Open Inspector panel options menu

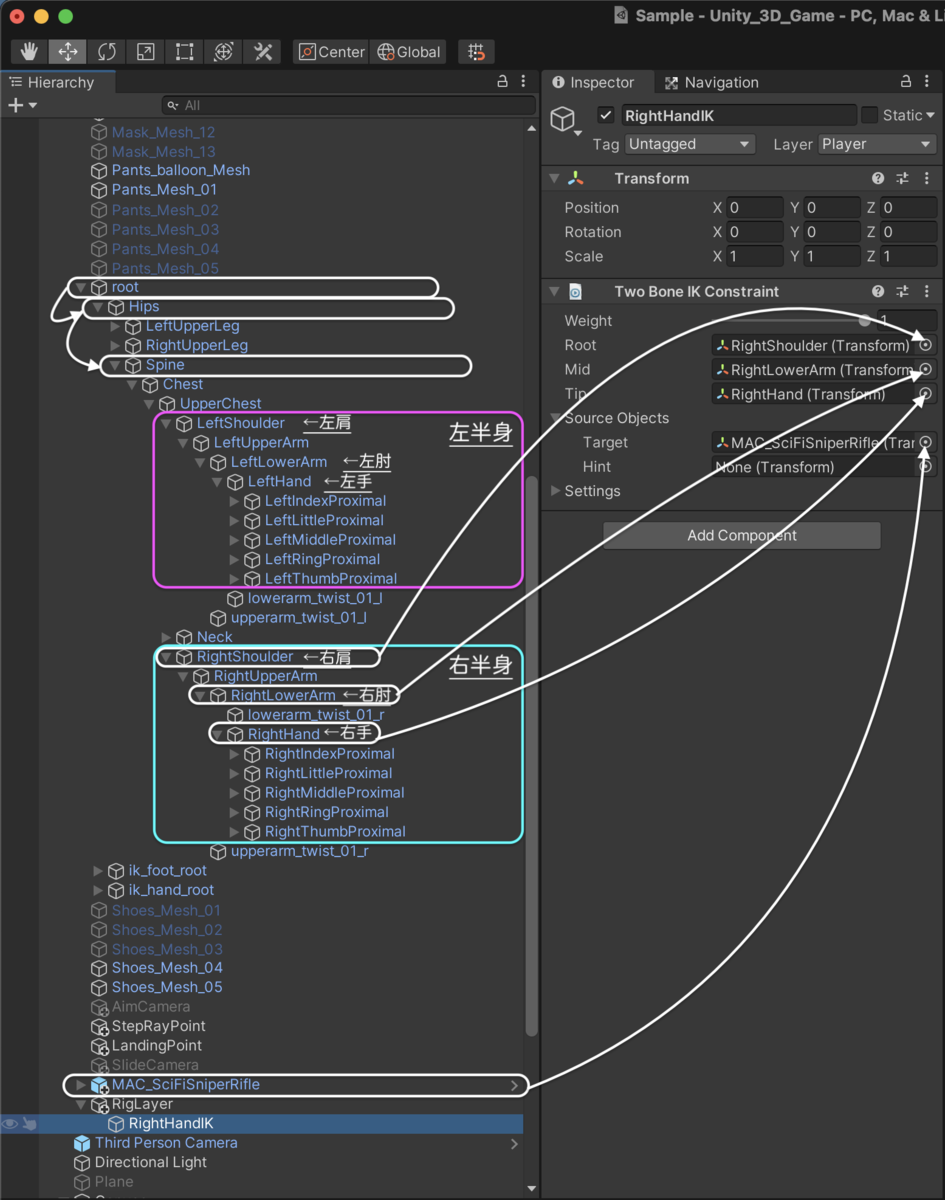pyautogui.click(x=927, y=82)
